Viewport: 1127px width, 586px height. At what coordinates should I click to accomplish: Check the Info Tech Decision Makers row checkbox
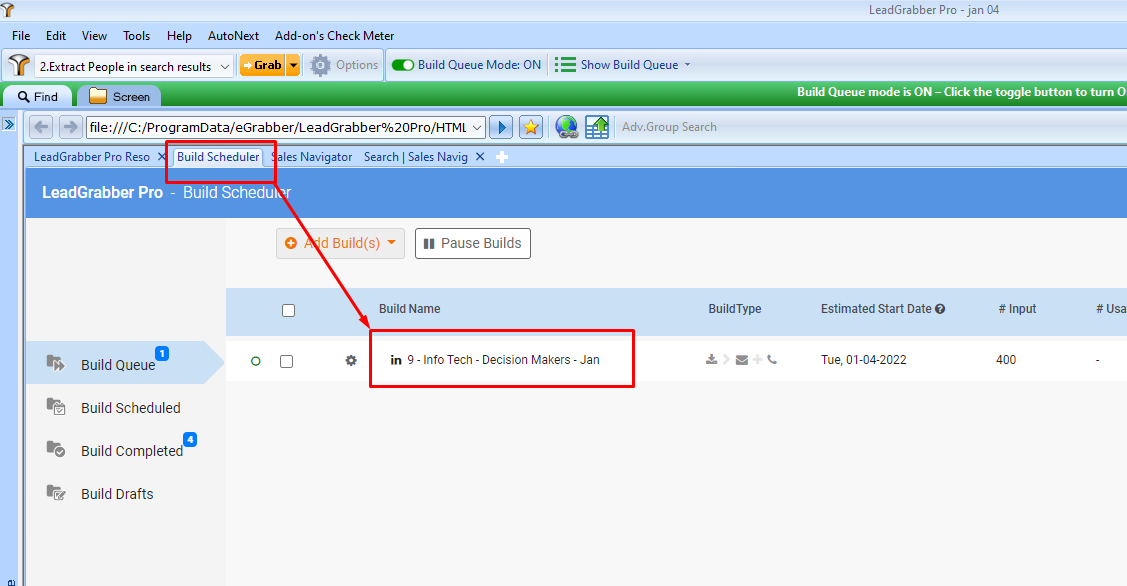click(286, 361)
